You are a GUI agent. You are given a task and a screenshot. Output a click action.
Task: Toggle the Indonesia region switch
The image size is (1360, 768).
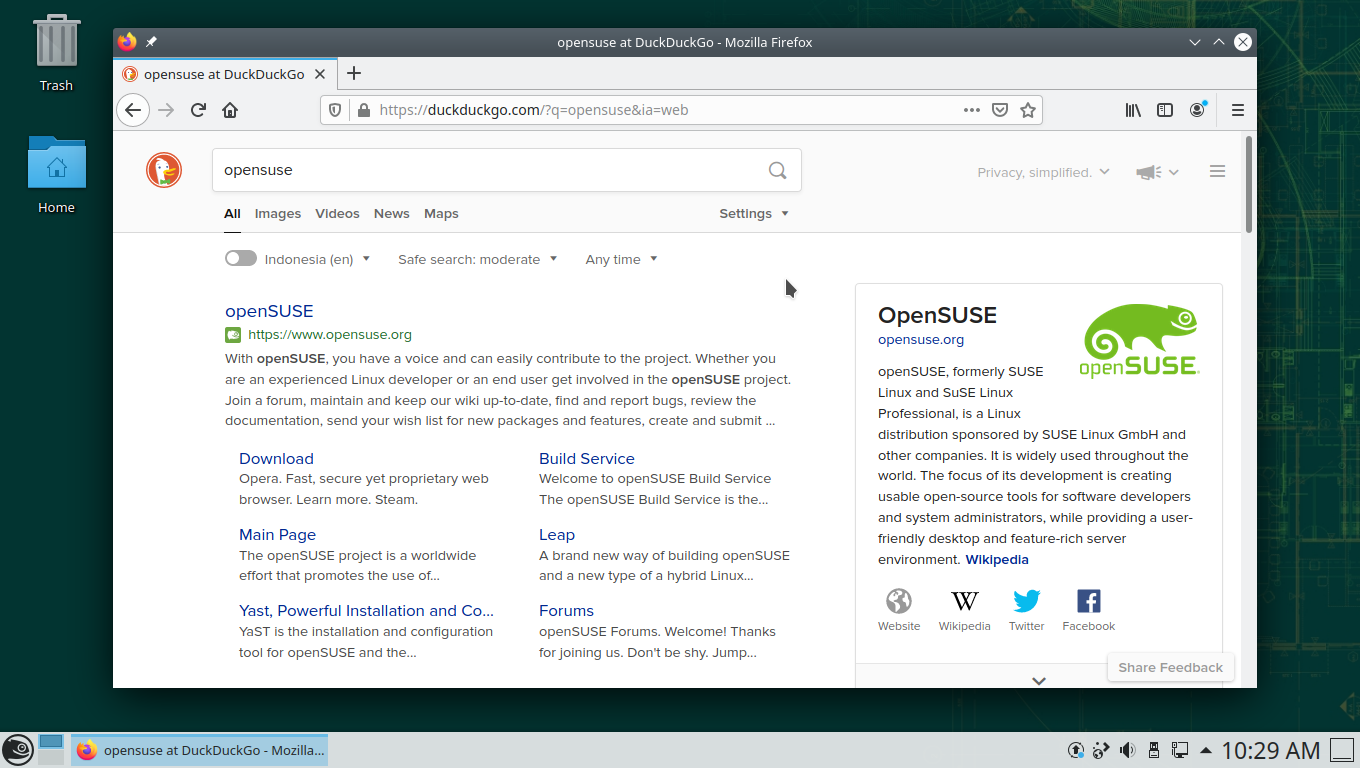(241, 259)
